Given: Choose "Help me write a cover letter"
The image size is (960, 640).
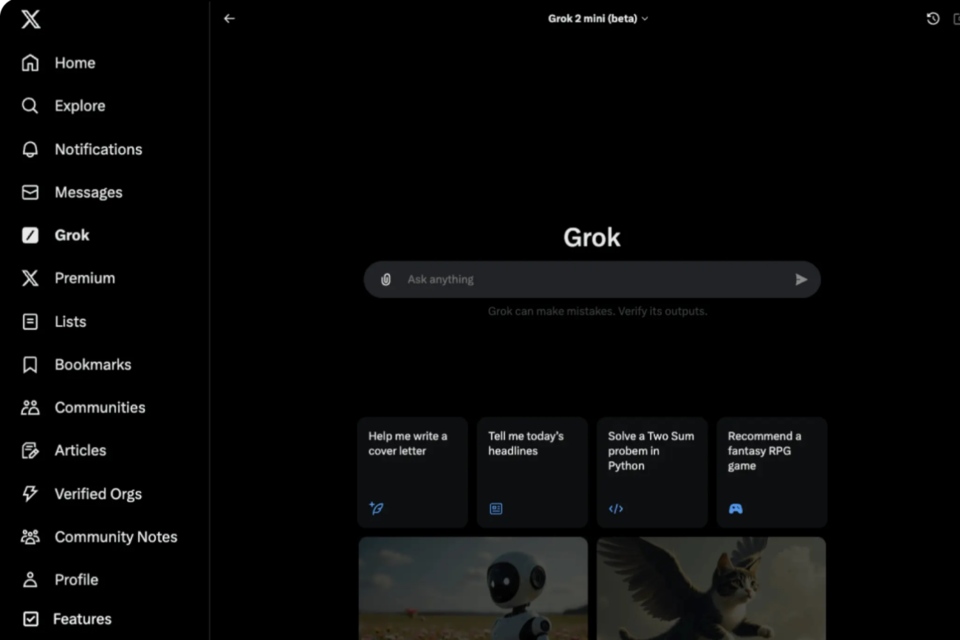Looking at the screenshot, I should point(412,472).
